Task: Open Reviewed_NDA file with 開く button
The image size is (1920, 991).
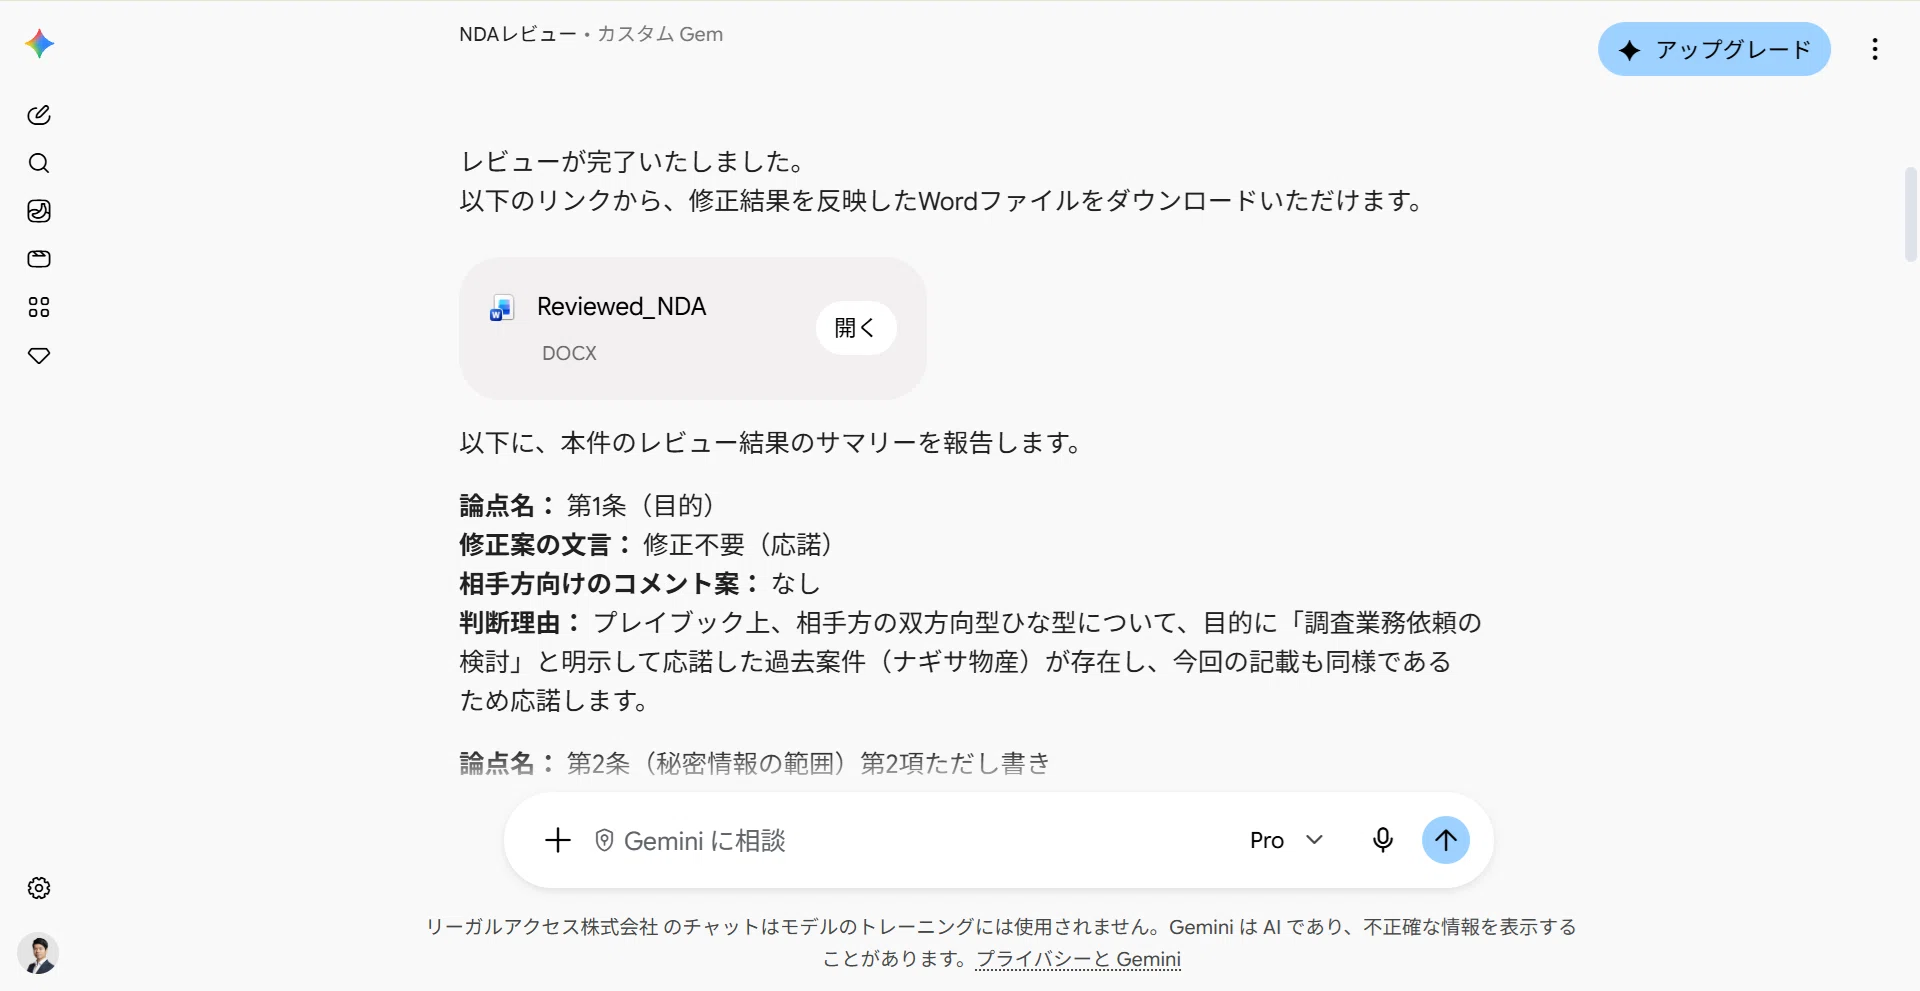Action: [856, 328]
